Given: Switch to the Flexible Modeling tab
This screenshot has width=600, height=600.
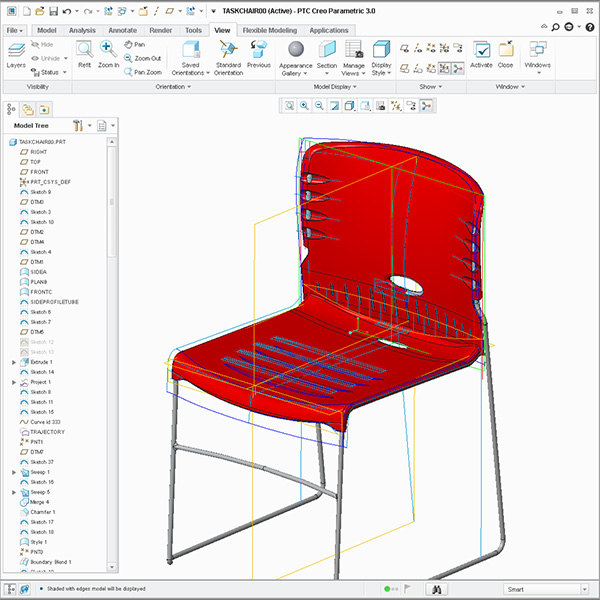Looking at the screenshot, I should click(270, 30).
